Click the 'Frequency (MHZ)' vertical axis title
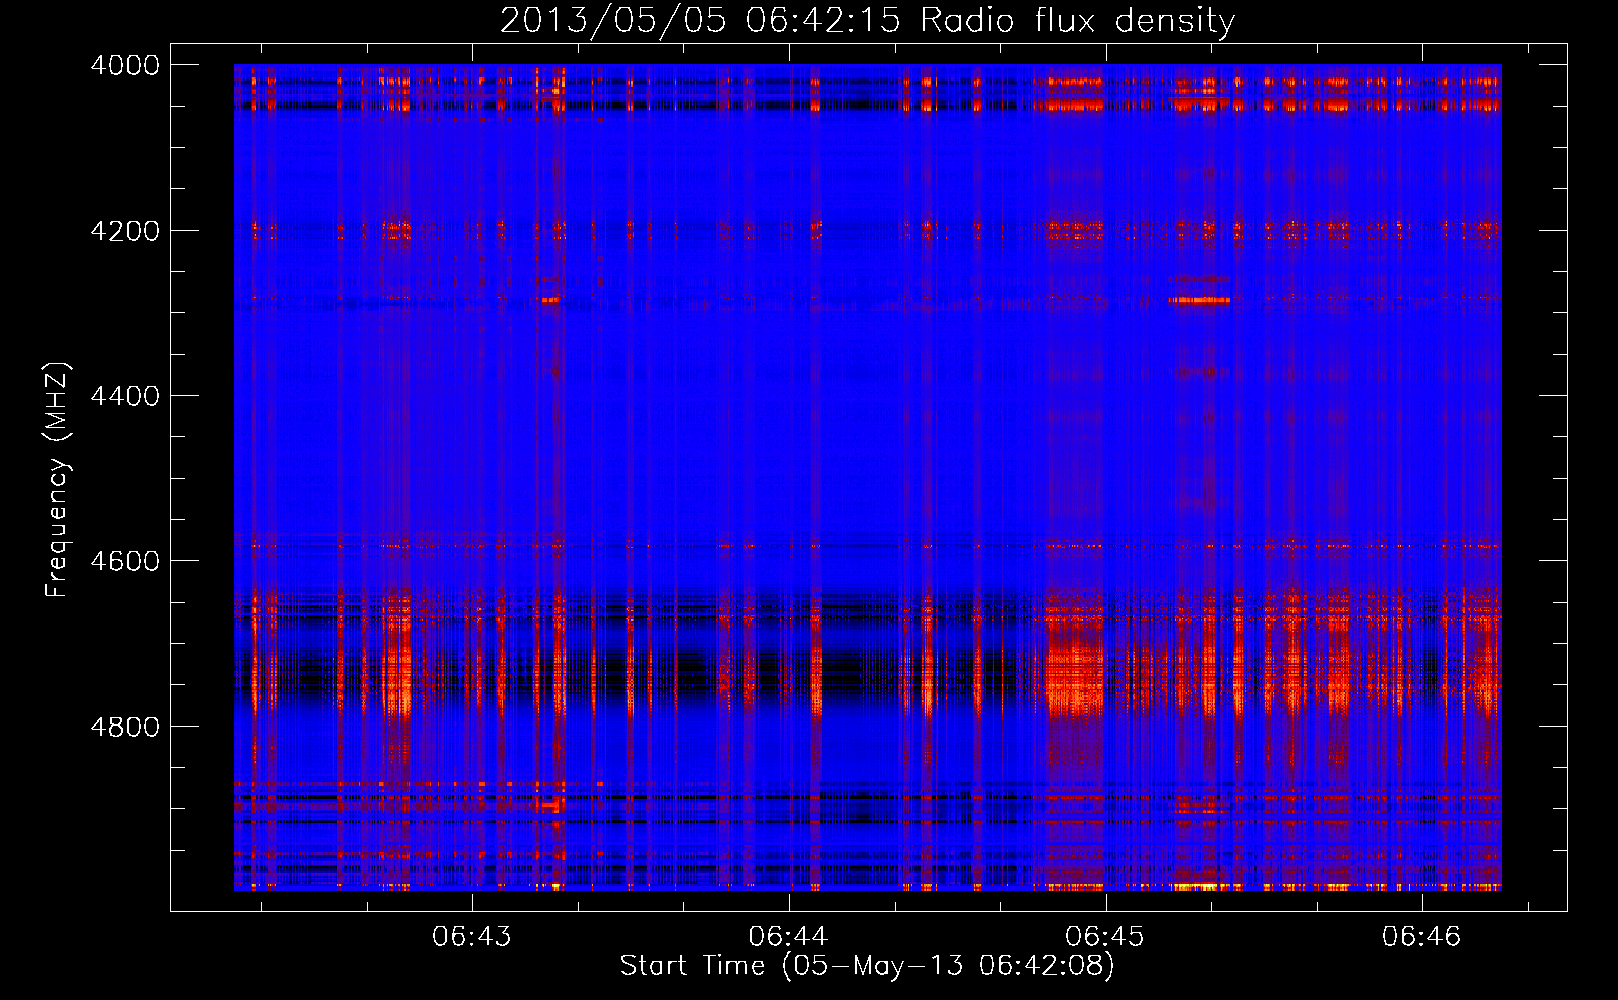 pyautogui.click(x=58, y=480)
